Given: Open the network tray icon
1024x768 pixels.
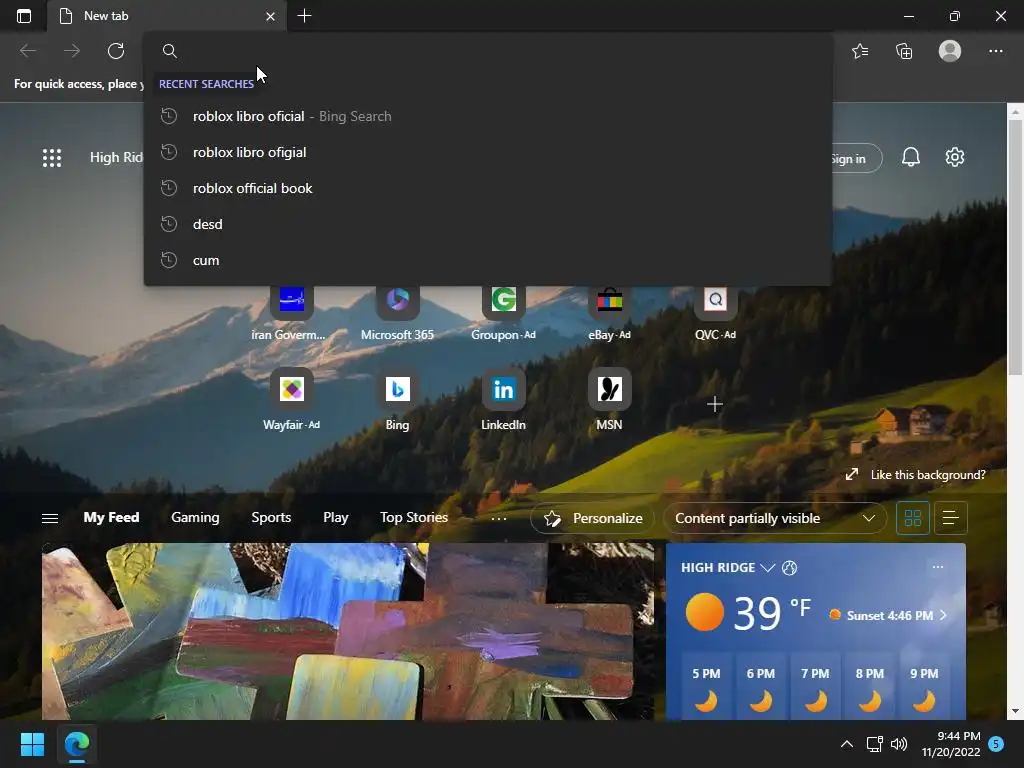Looking at the screenshot, I should 874,744.
